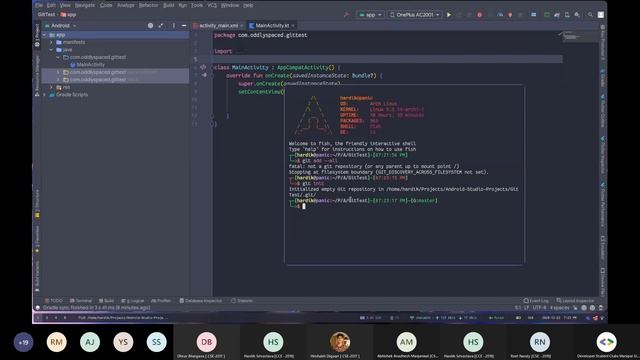The width and height of the screenshot is (640, 360).
Task: Click the 4 spaces indent setting
Action: pyautogui.click(x=559, y=308)
